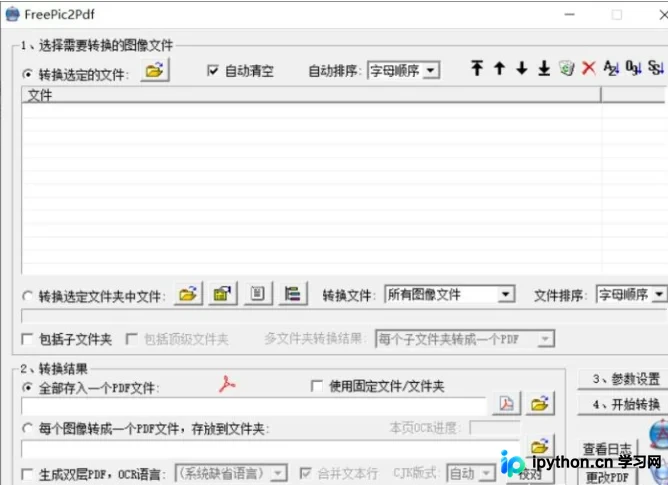Screen dimensions: 668x485
Task: Select the 全部存入一个PDF文件 radio option
Action: [27, 387]
